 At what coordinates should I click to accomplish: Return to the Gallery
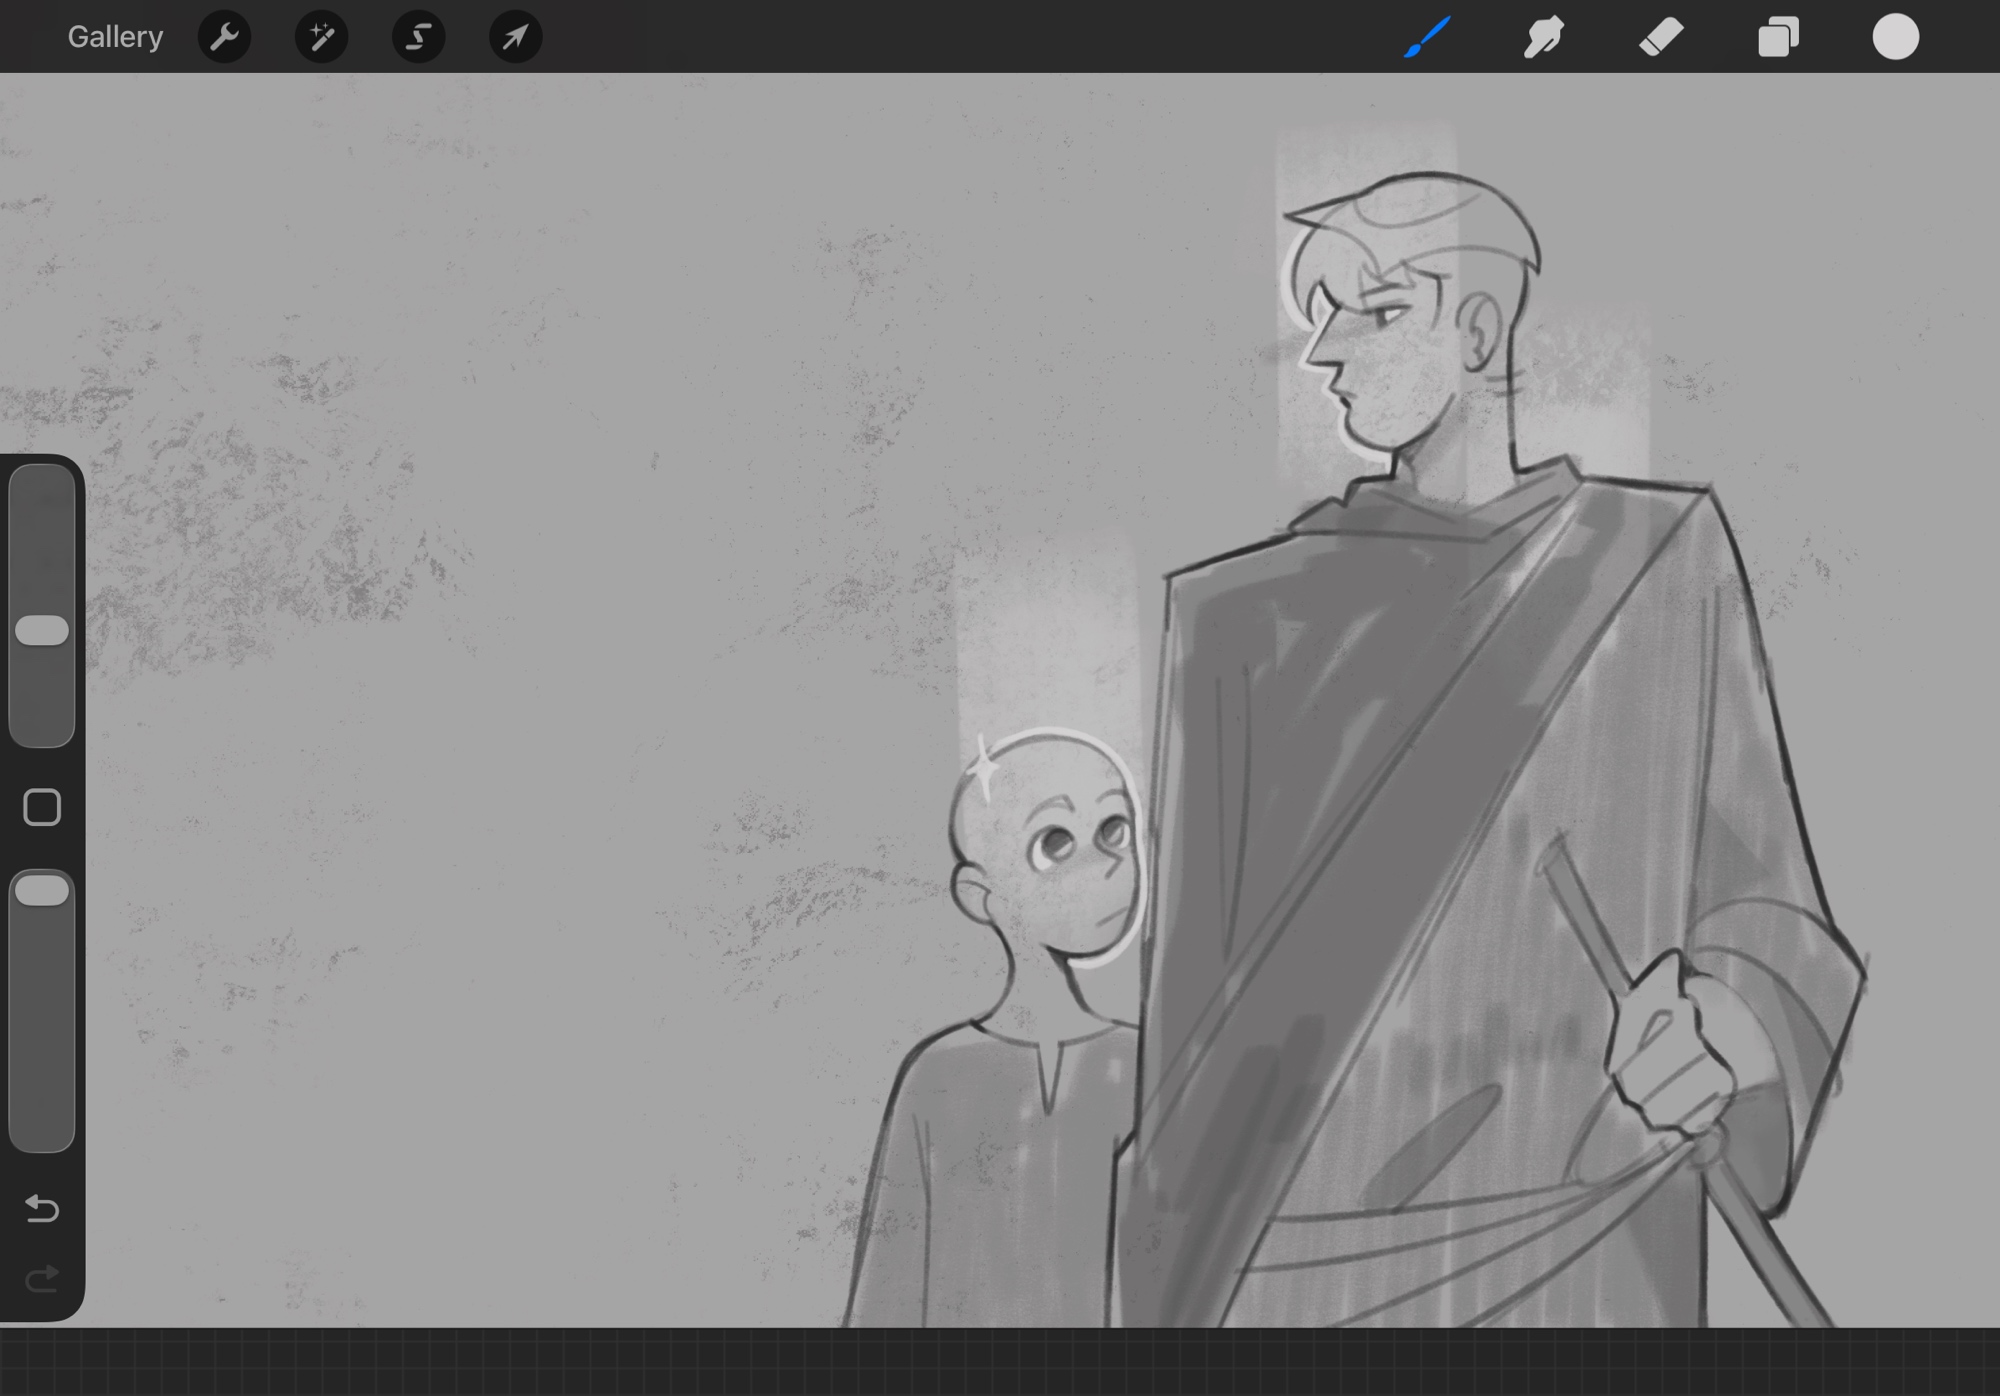pos(115,37)
